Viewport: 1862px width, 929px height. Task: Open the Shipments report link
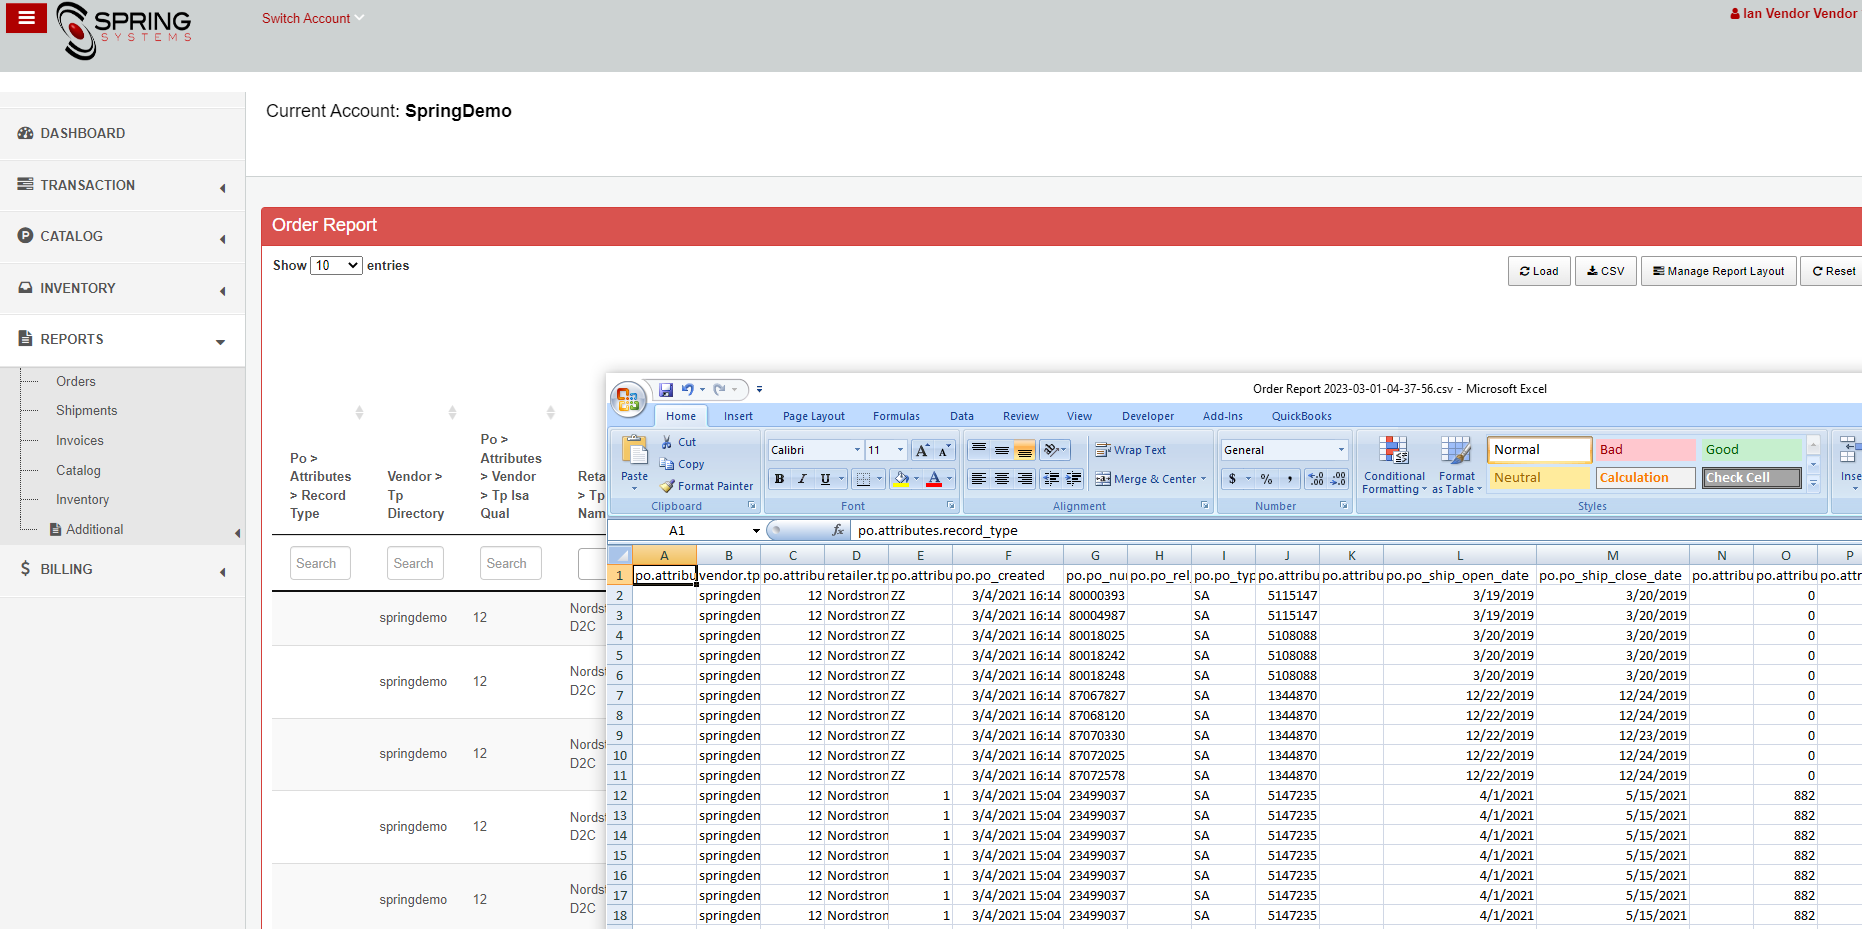click(86, 410)
